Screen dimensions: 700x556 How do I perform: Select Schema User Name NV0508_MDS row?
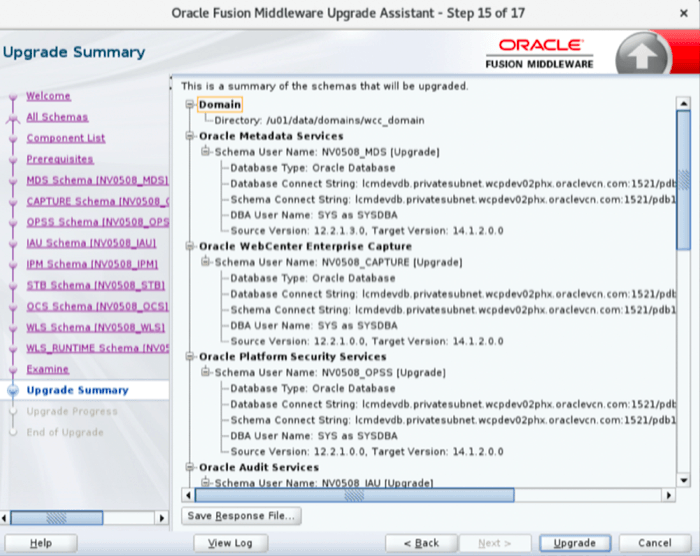click(327, 152)
